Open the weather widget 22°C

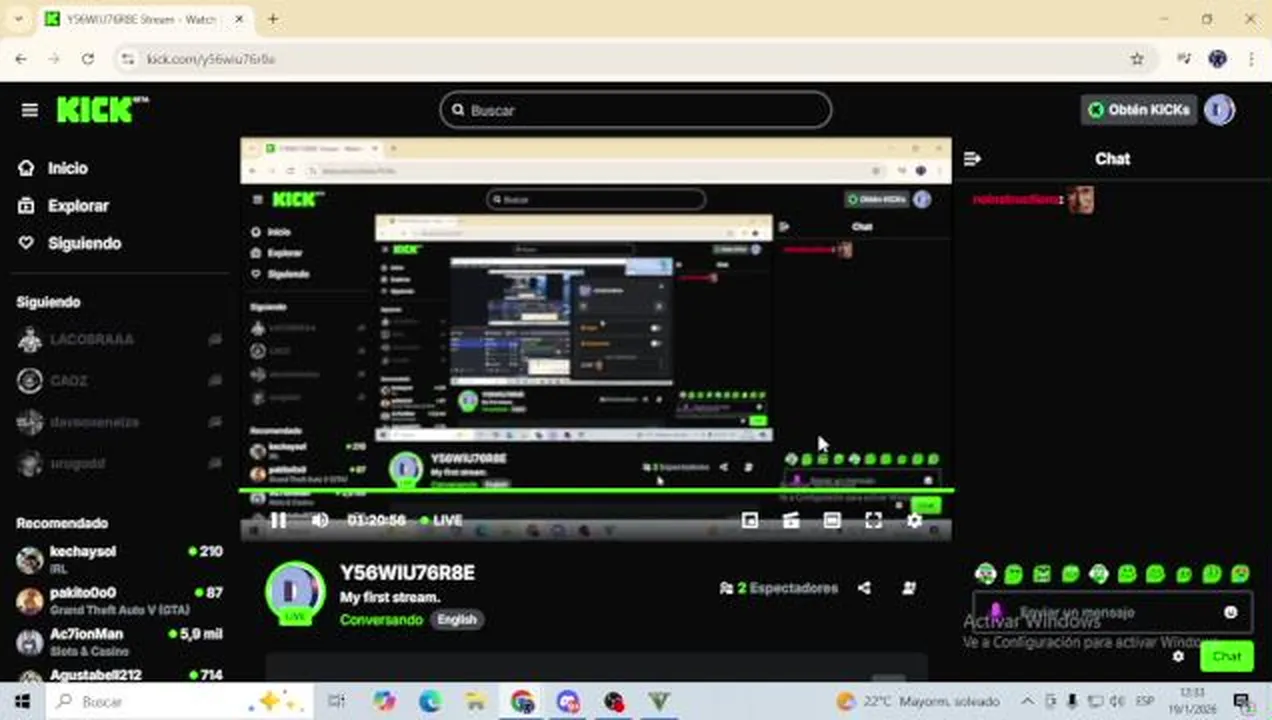pyautogui.click(x=917, y=702)
